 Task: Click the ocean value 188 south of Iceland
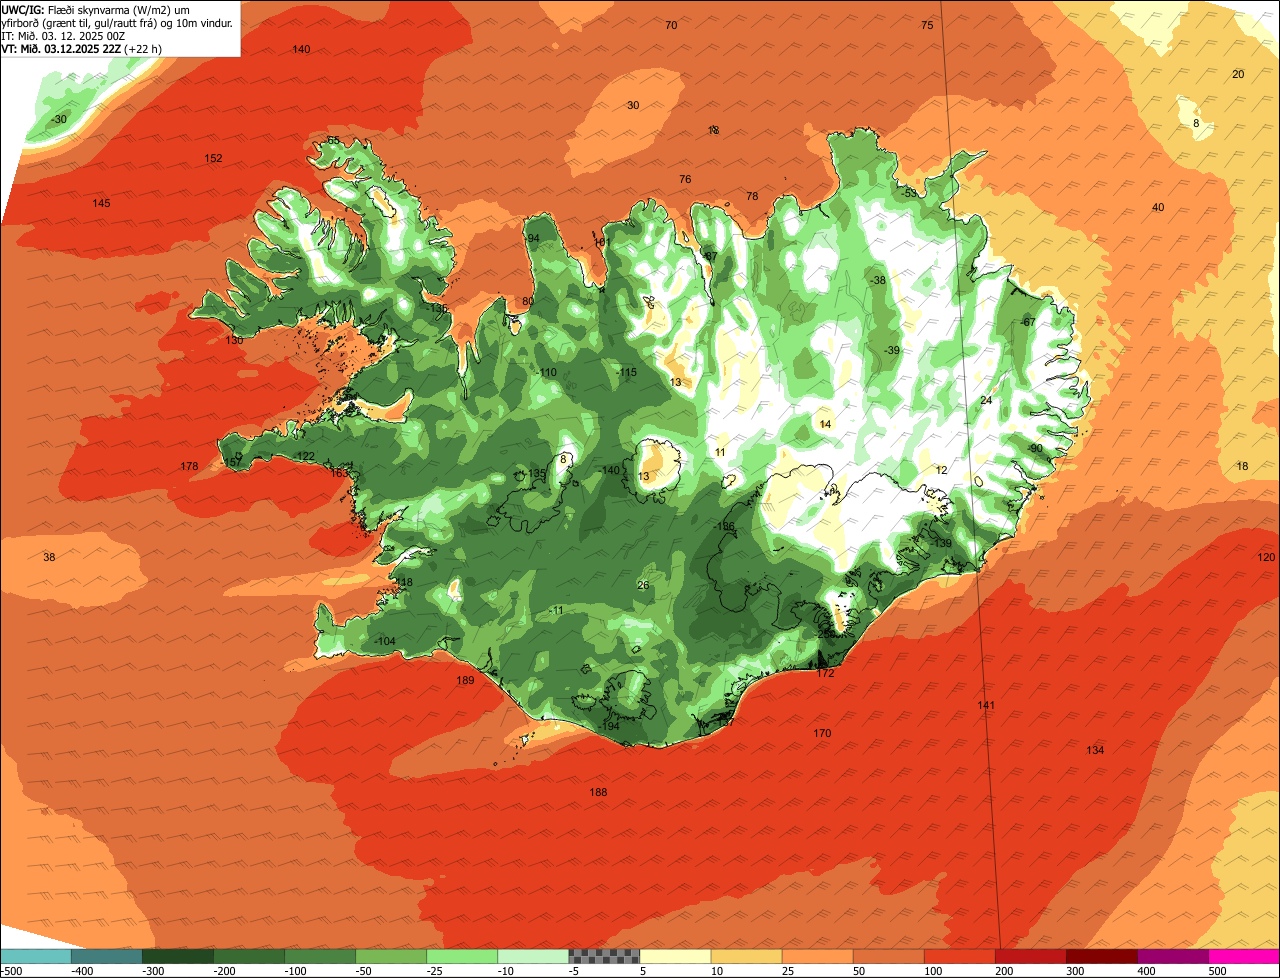pos(598,792)
